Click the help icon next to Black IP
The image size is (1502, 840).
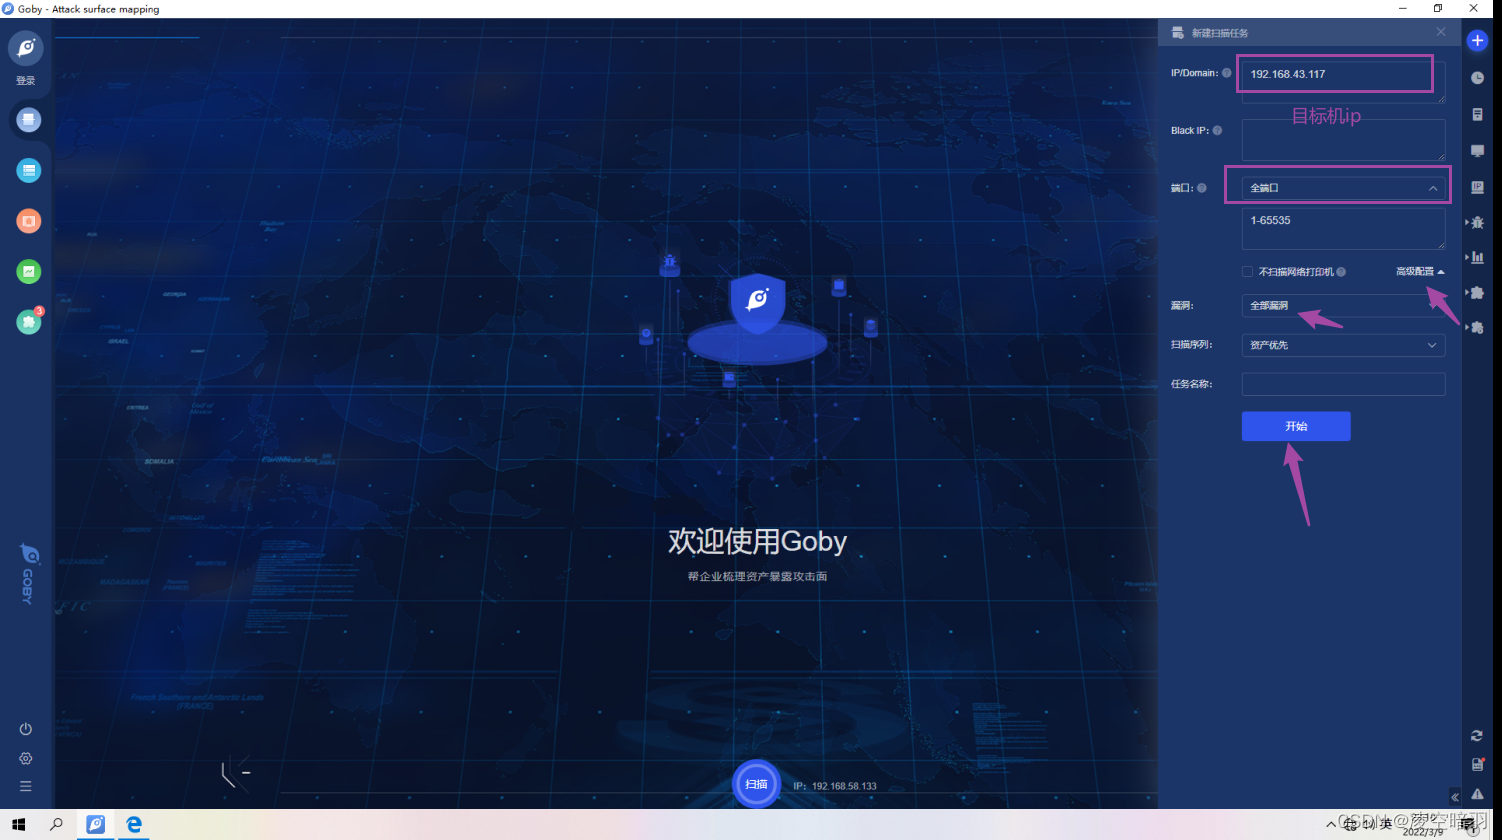pyautogui.click(x=1217, y=130)
